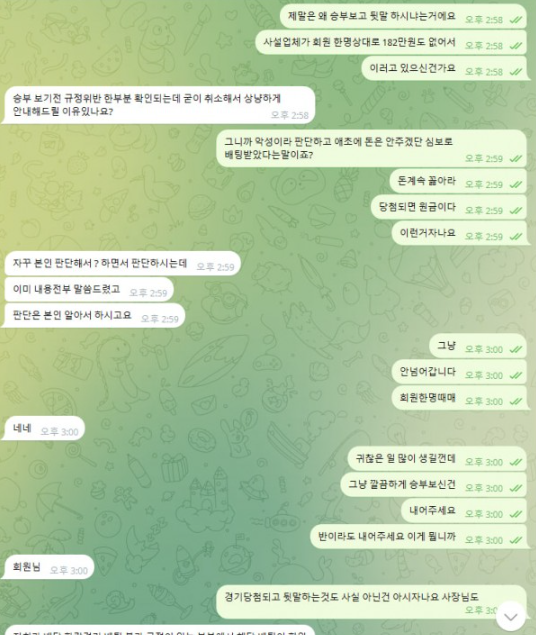Click '이미 내용전부 말씀드렸고' message bubble
Viewport: 536px width, 635px height.
point(88,290)
